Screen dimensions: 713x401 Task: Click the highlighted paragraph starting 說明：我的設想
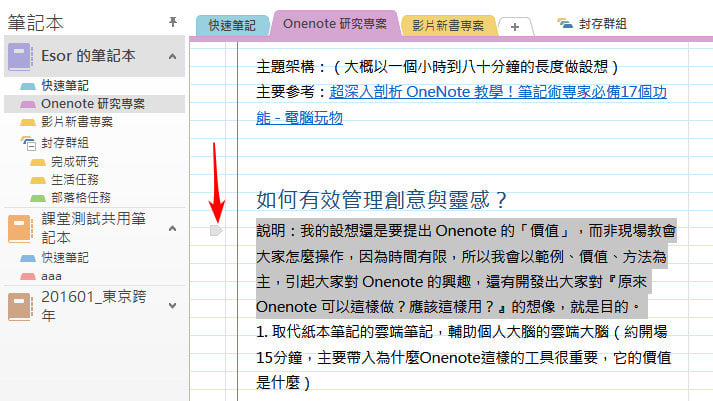(x=466, y=269)
